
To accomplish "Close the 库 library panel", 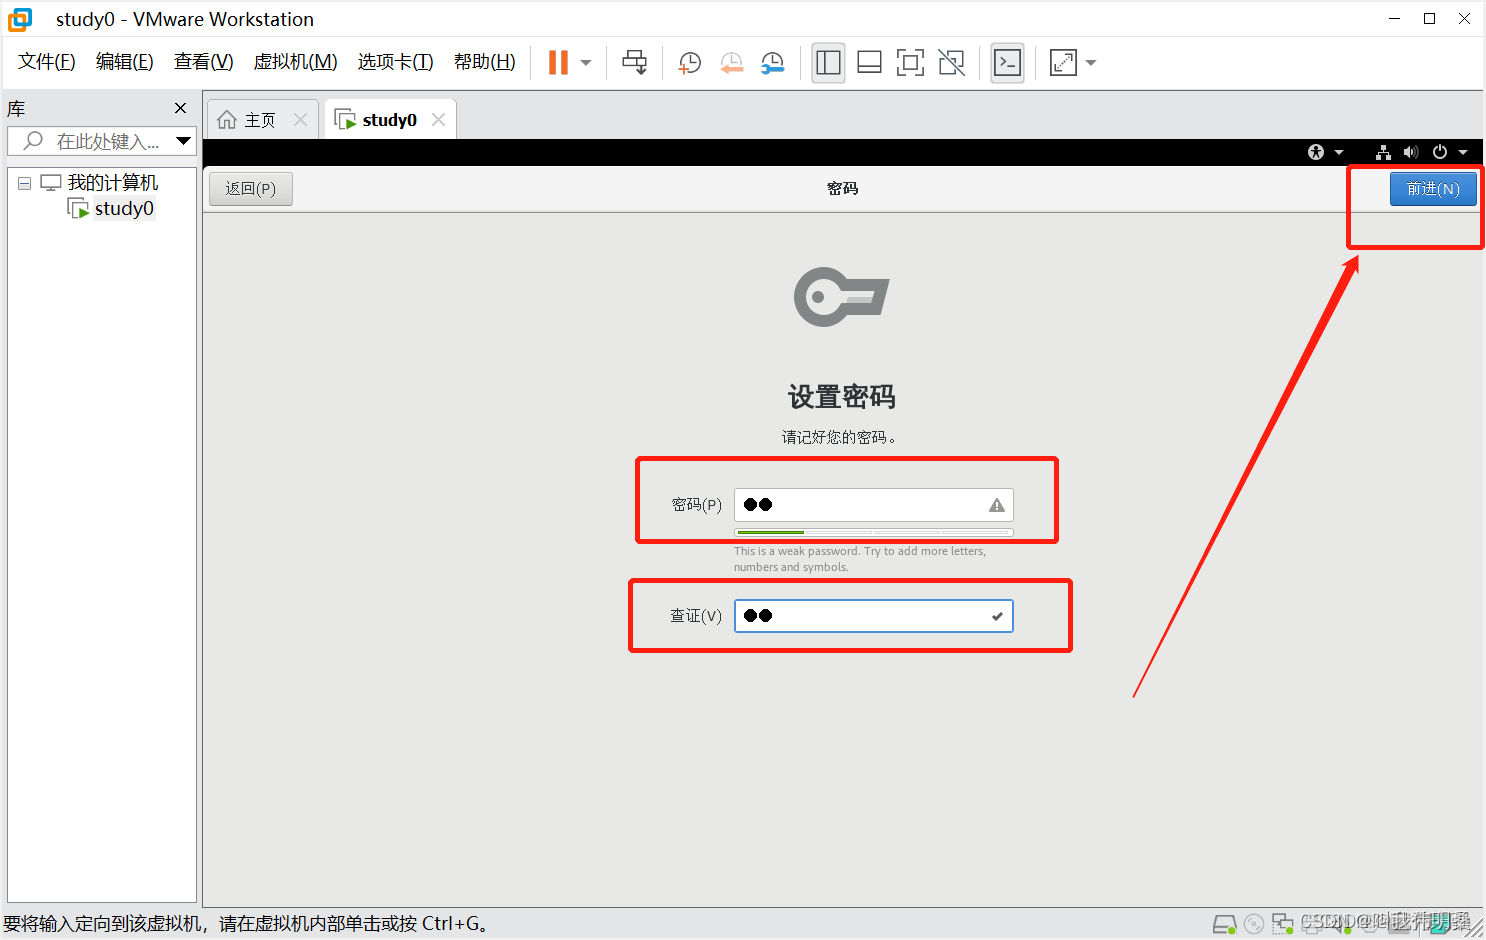I will click(180, 108).
